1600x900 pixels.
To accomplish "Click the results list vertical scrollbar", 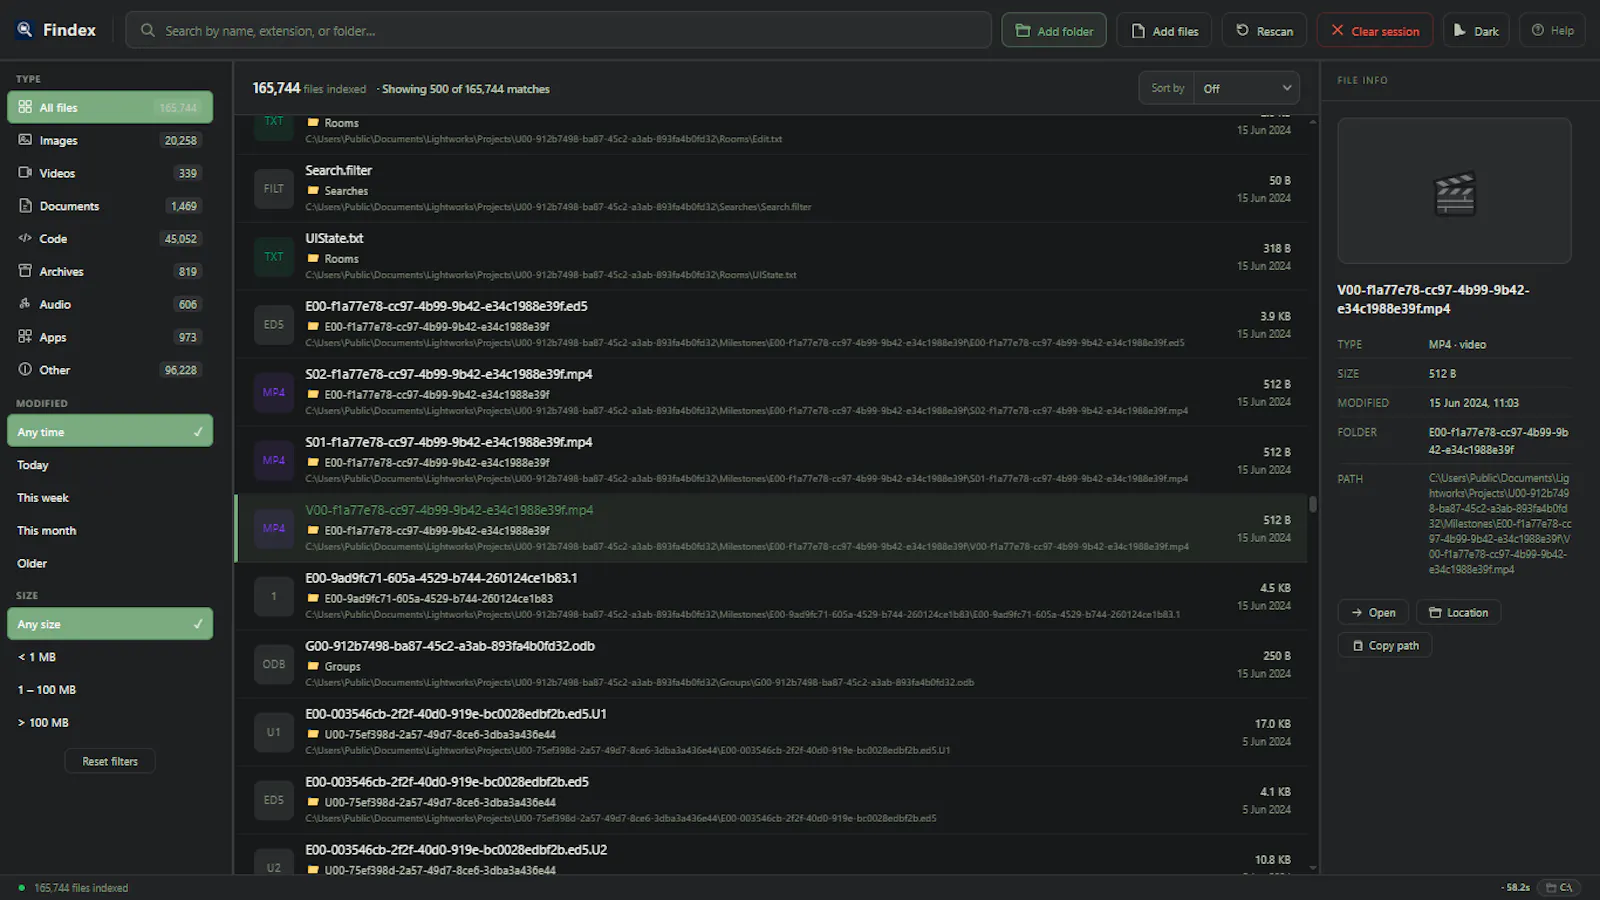I will (x=1313, y=504).
